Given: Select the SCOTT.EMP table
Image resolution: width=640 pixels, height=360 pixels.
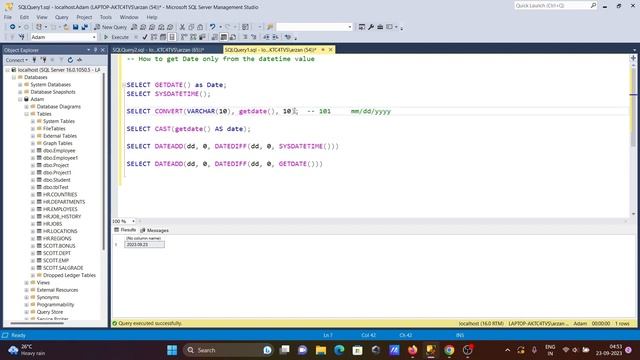Looking at the screenshot, I should [56, 260].
